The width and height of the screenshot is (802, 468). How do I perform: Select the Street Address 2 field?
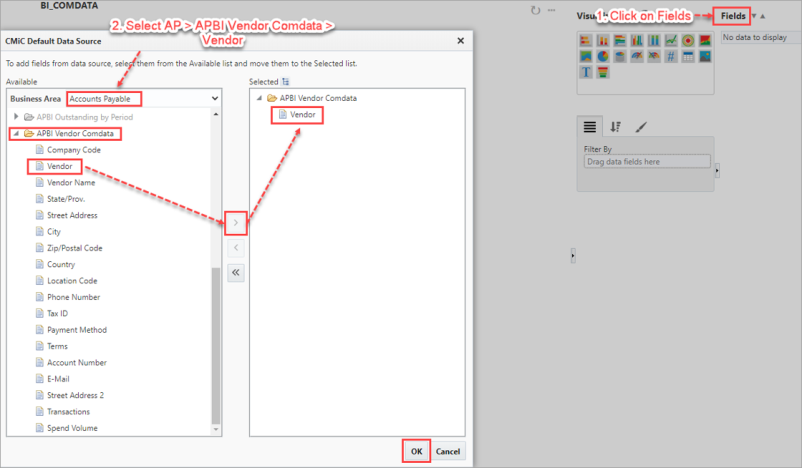pyautogui.click(x=75, y=395)
